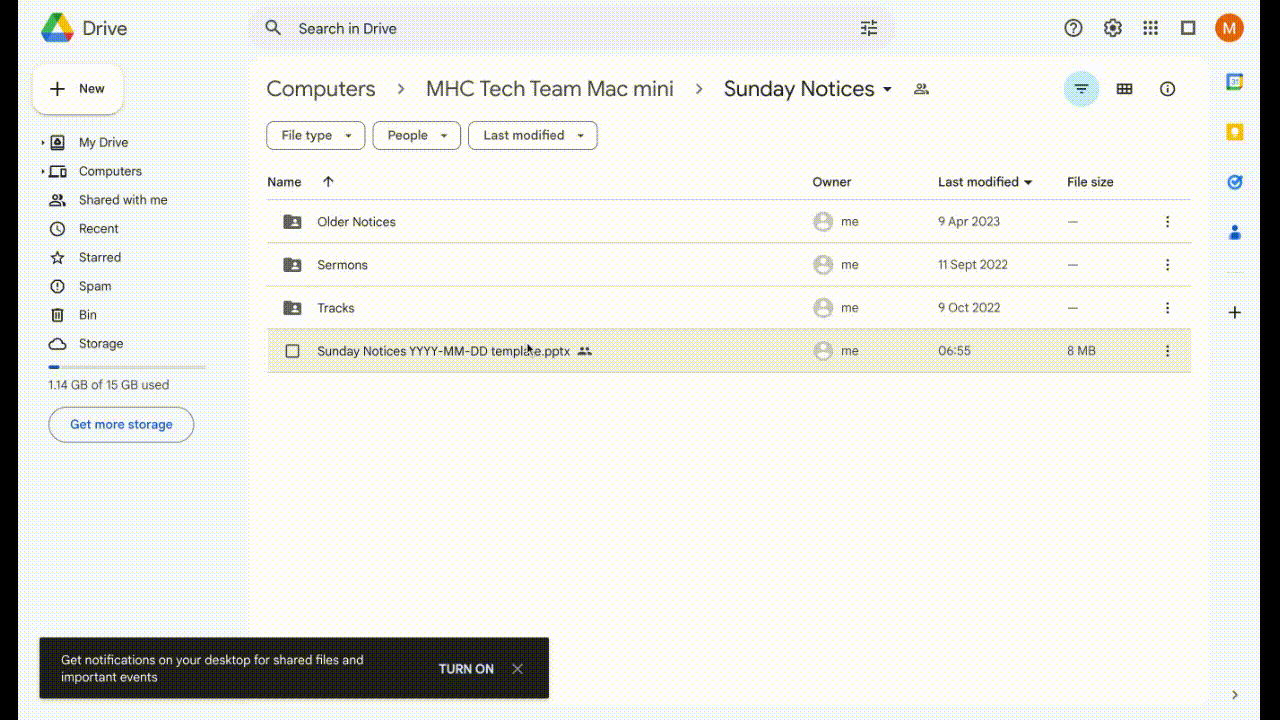Open the File type filter dropdown
The width and height of the screenshot is (1280, 720).
315,135
